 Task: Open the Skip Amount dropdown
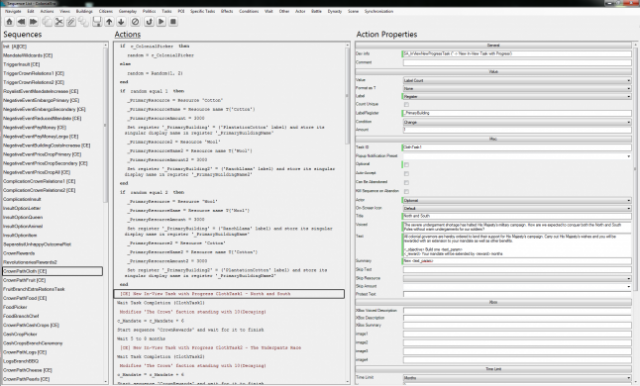pos(517,286)
